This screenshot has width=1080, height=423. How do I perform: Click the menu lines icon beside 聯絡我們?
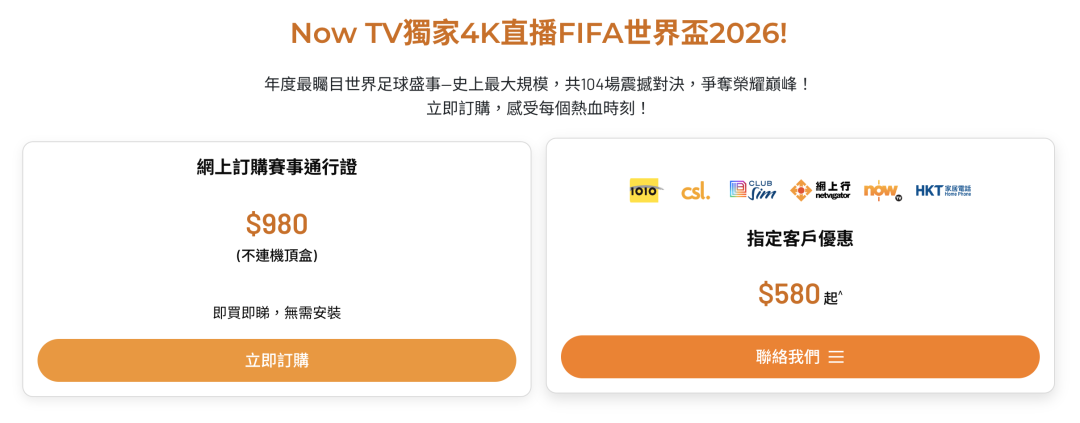836,357
